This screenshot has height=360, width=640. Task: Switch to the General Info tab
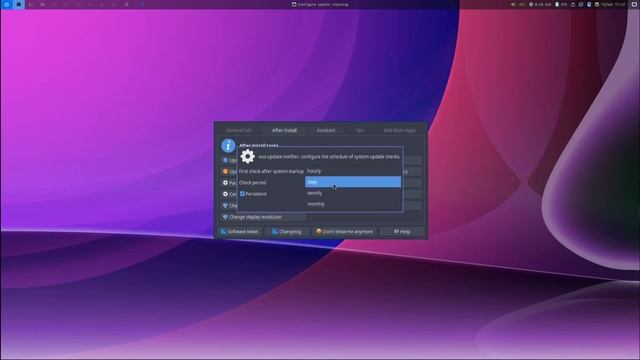point(239,130)
